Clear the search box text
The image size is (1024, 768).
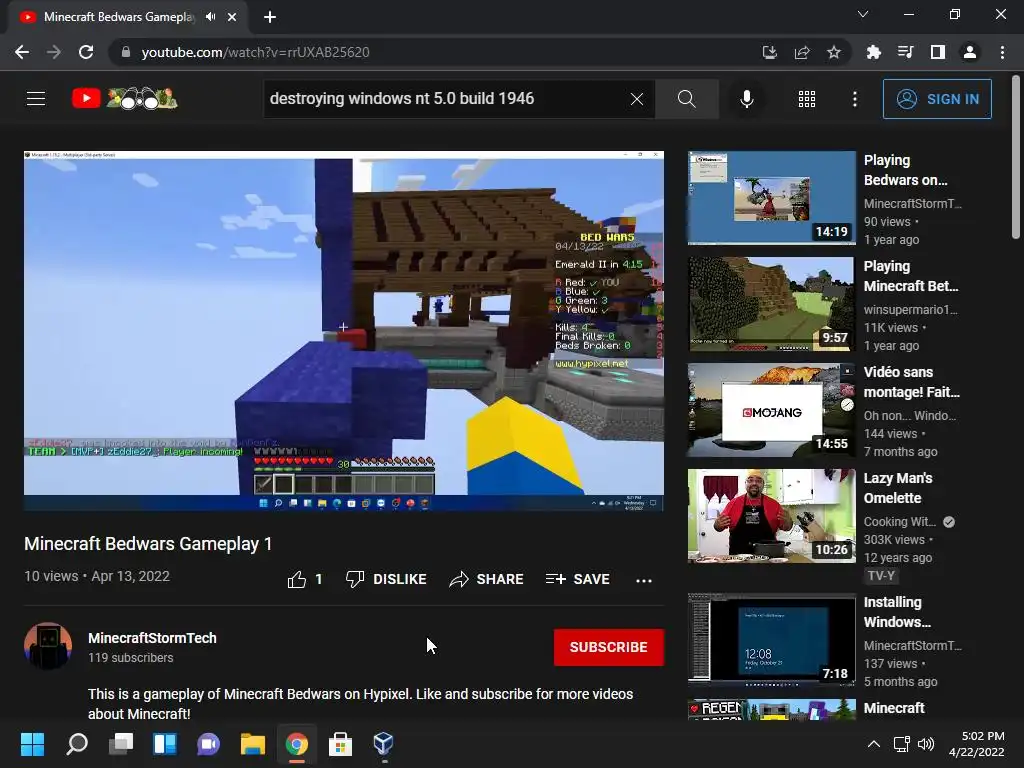(x=637, y=99)
